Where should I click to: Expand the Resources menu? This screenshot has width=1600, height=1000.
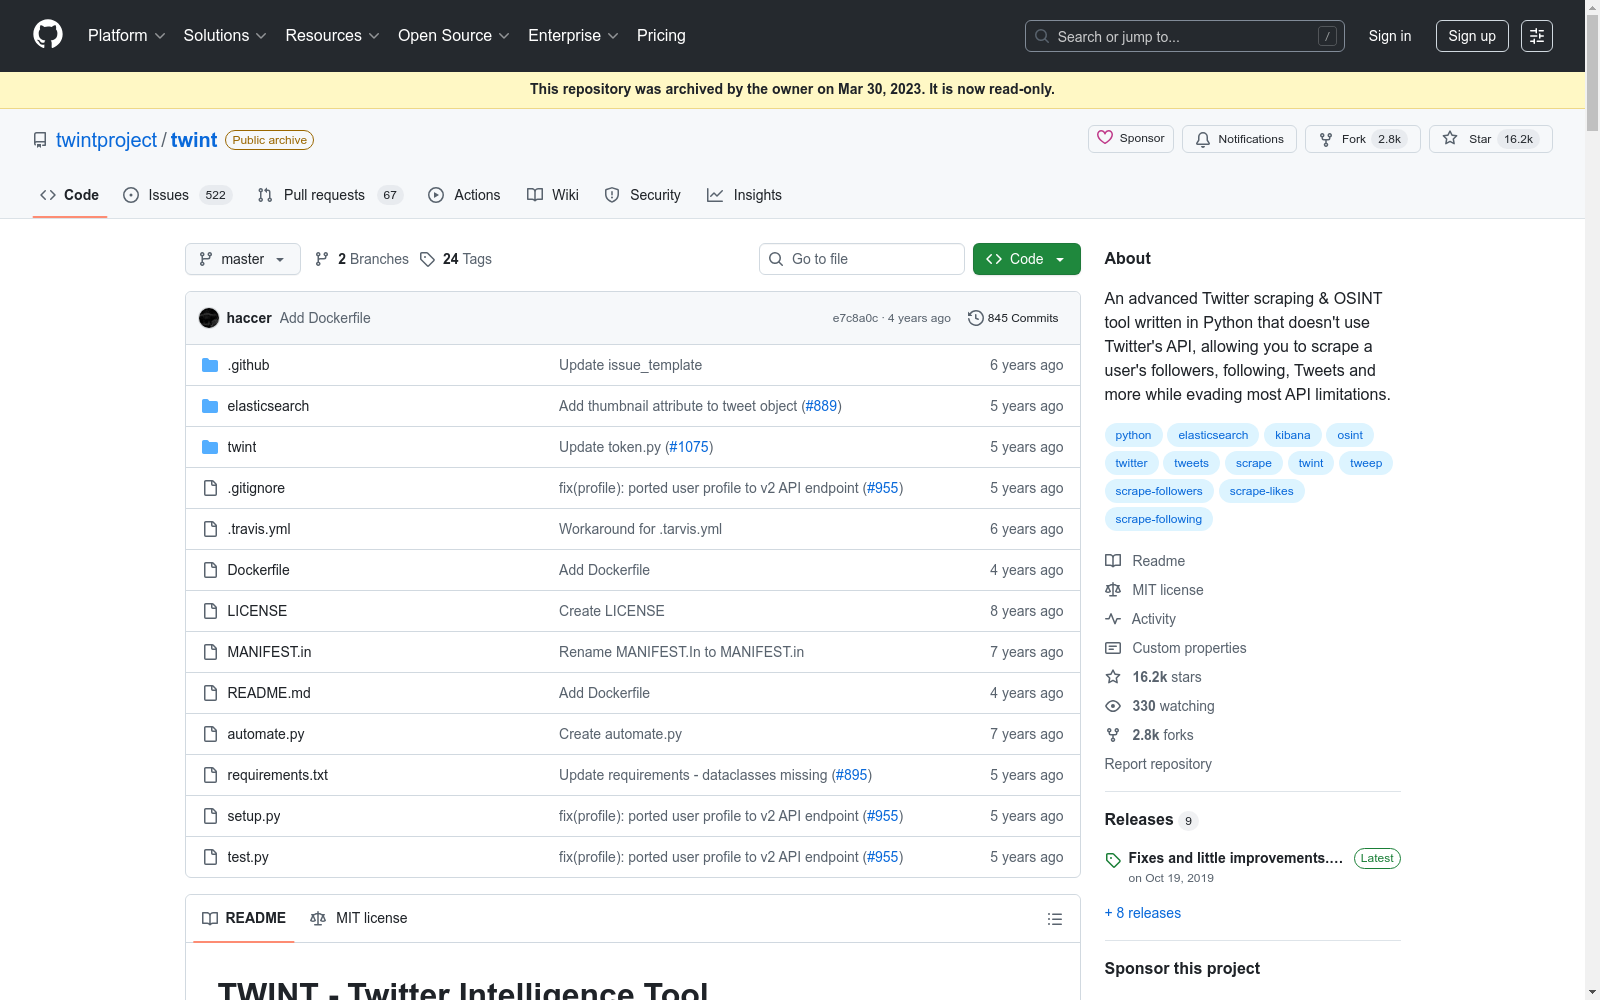[332, 36]
